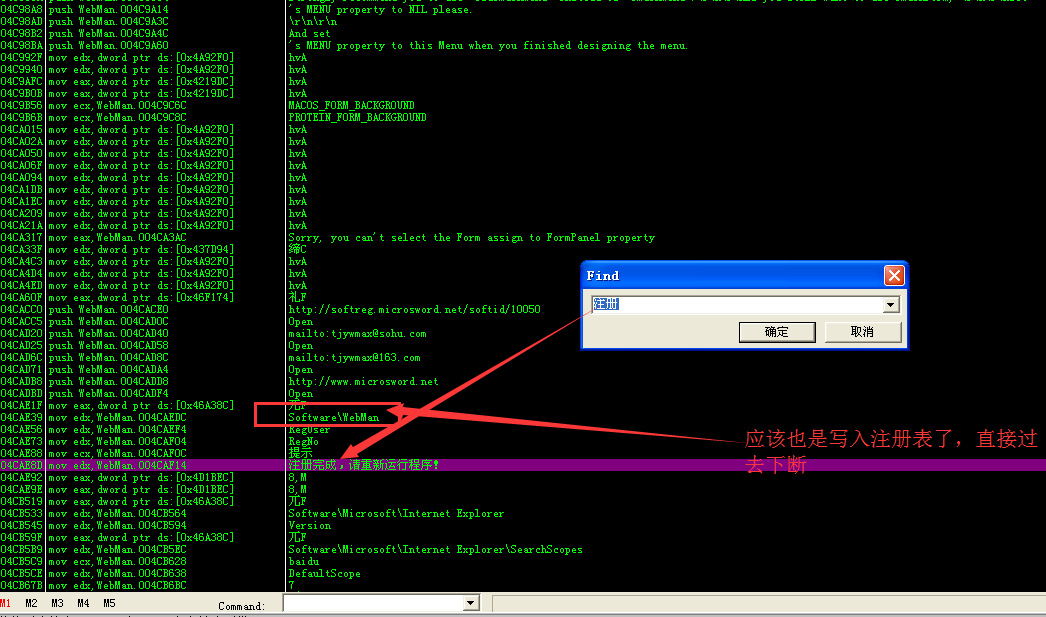Select the mailto:tjywmax@sohu.com row
The width and height of the screenshot is (1046, 617).
pos(356,334)
